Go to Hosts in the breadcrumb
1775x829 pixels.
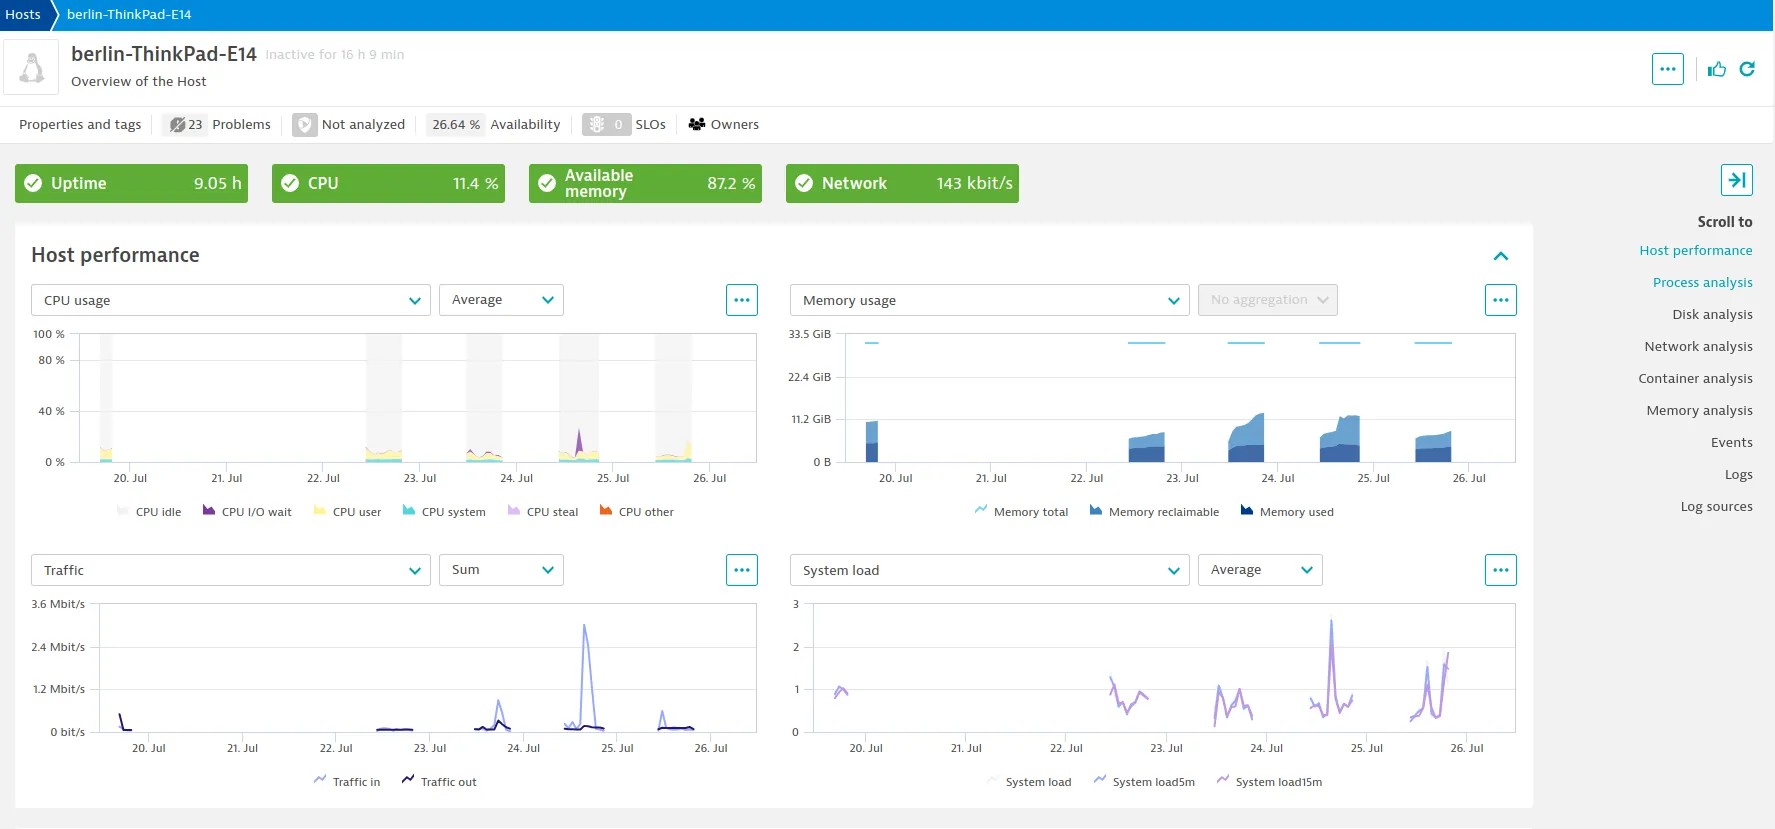pyautogui.click(x=23, y=14)
